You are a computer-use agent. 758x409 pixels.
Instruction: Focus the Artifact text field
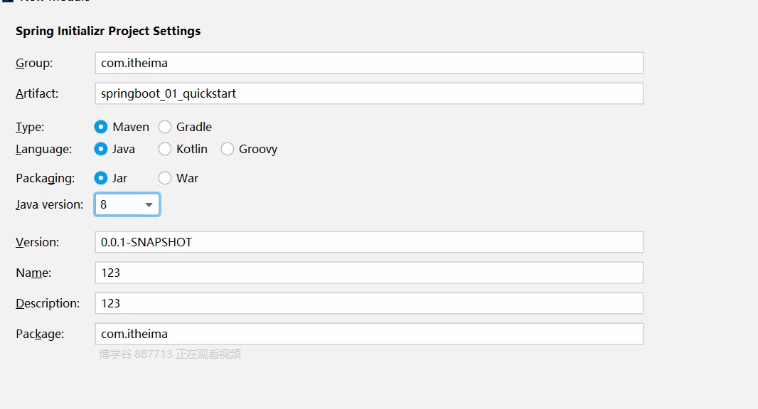(368, 93)
